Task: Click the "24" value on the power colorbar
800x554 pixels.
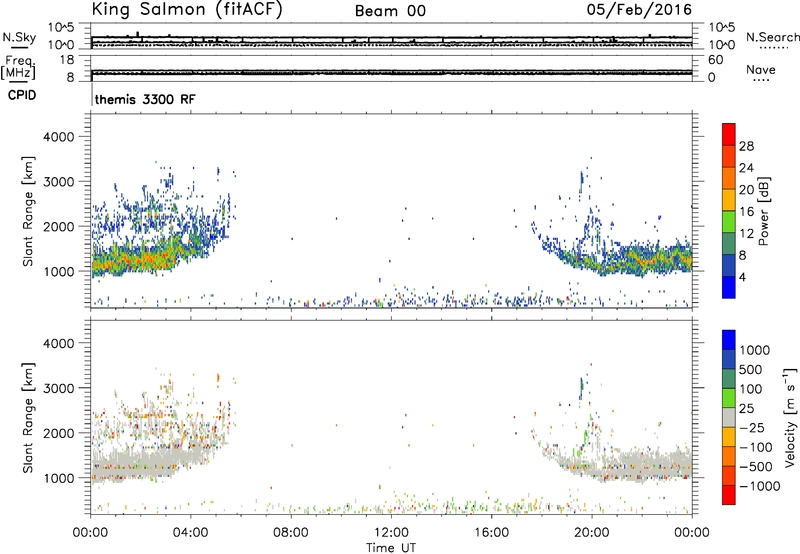Action: point(746,168)
